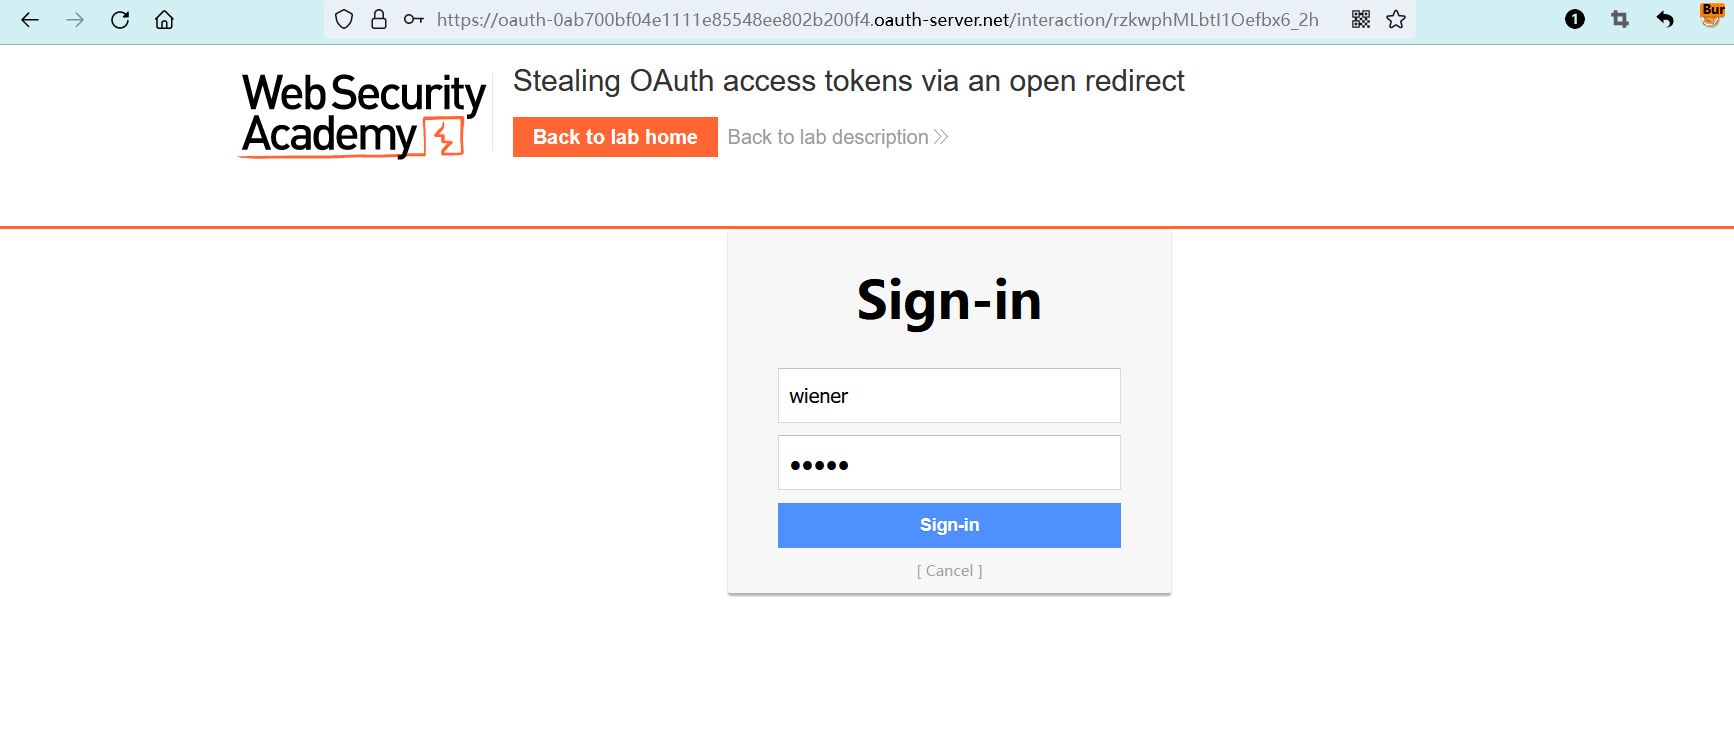This screenshot has width=1734, height=729.
Task: Follow the Back to lab description link
Action: (x=837, y=137)
